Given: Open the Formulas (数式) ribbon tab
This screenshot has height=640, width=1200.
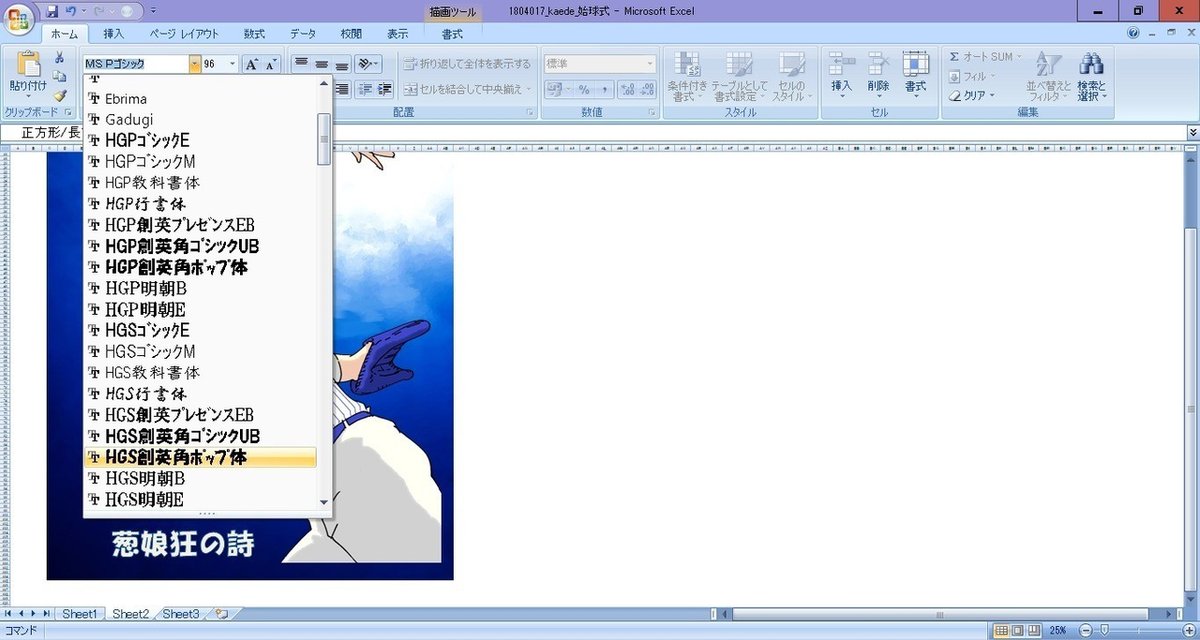Looking at the screenshot, I should click(x=254, y=34).
